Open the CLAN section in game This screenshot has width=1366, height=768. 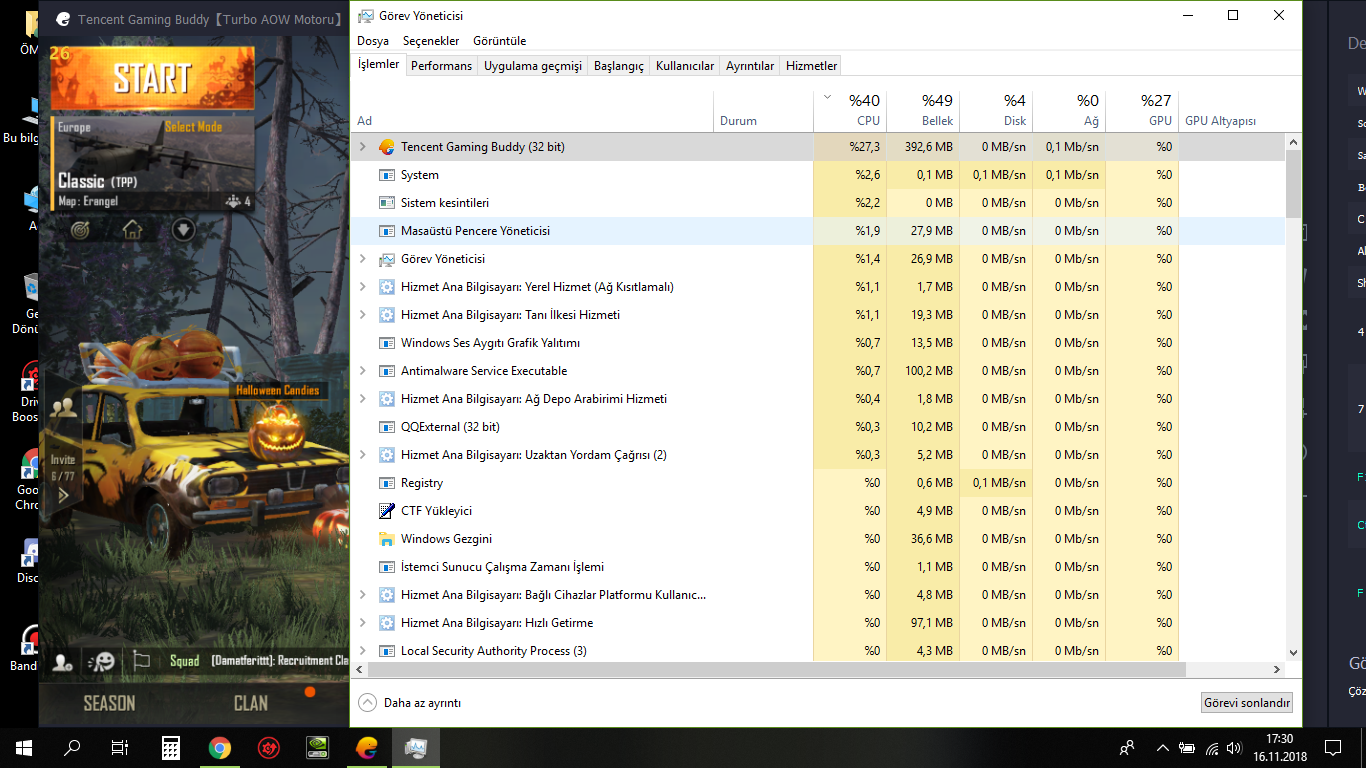pos(251,703)
